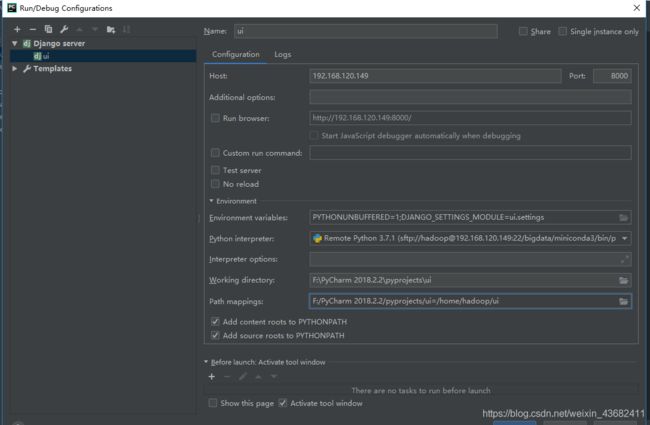Click the Custom run command field
This screenshot has height=425, width=650.
[470, 153]
